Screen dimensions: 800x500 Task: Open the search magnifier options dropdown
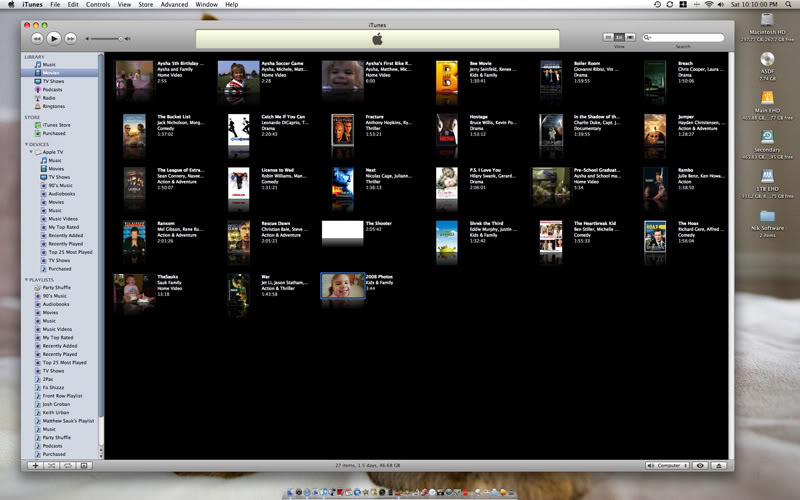click(x=647, y=38)
